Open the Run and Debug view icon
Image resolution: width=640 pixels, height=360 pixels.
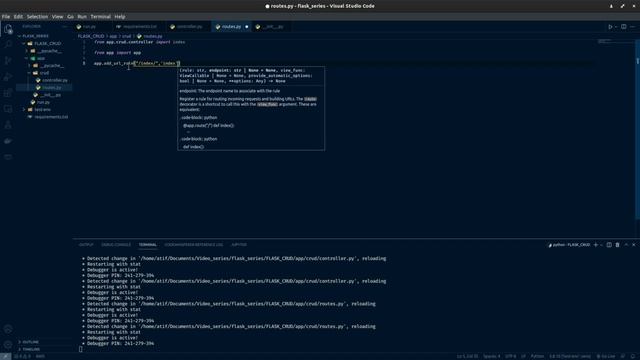(x=8, y=77)
